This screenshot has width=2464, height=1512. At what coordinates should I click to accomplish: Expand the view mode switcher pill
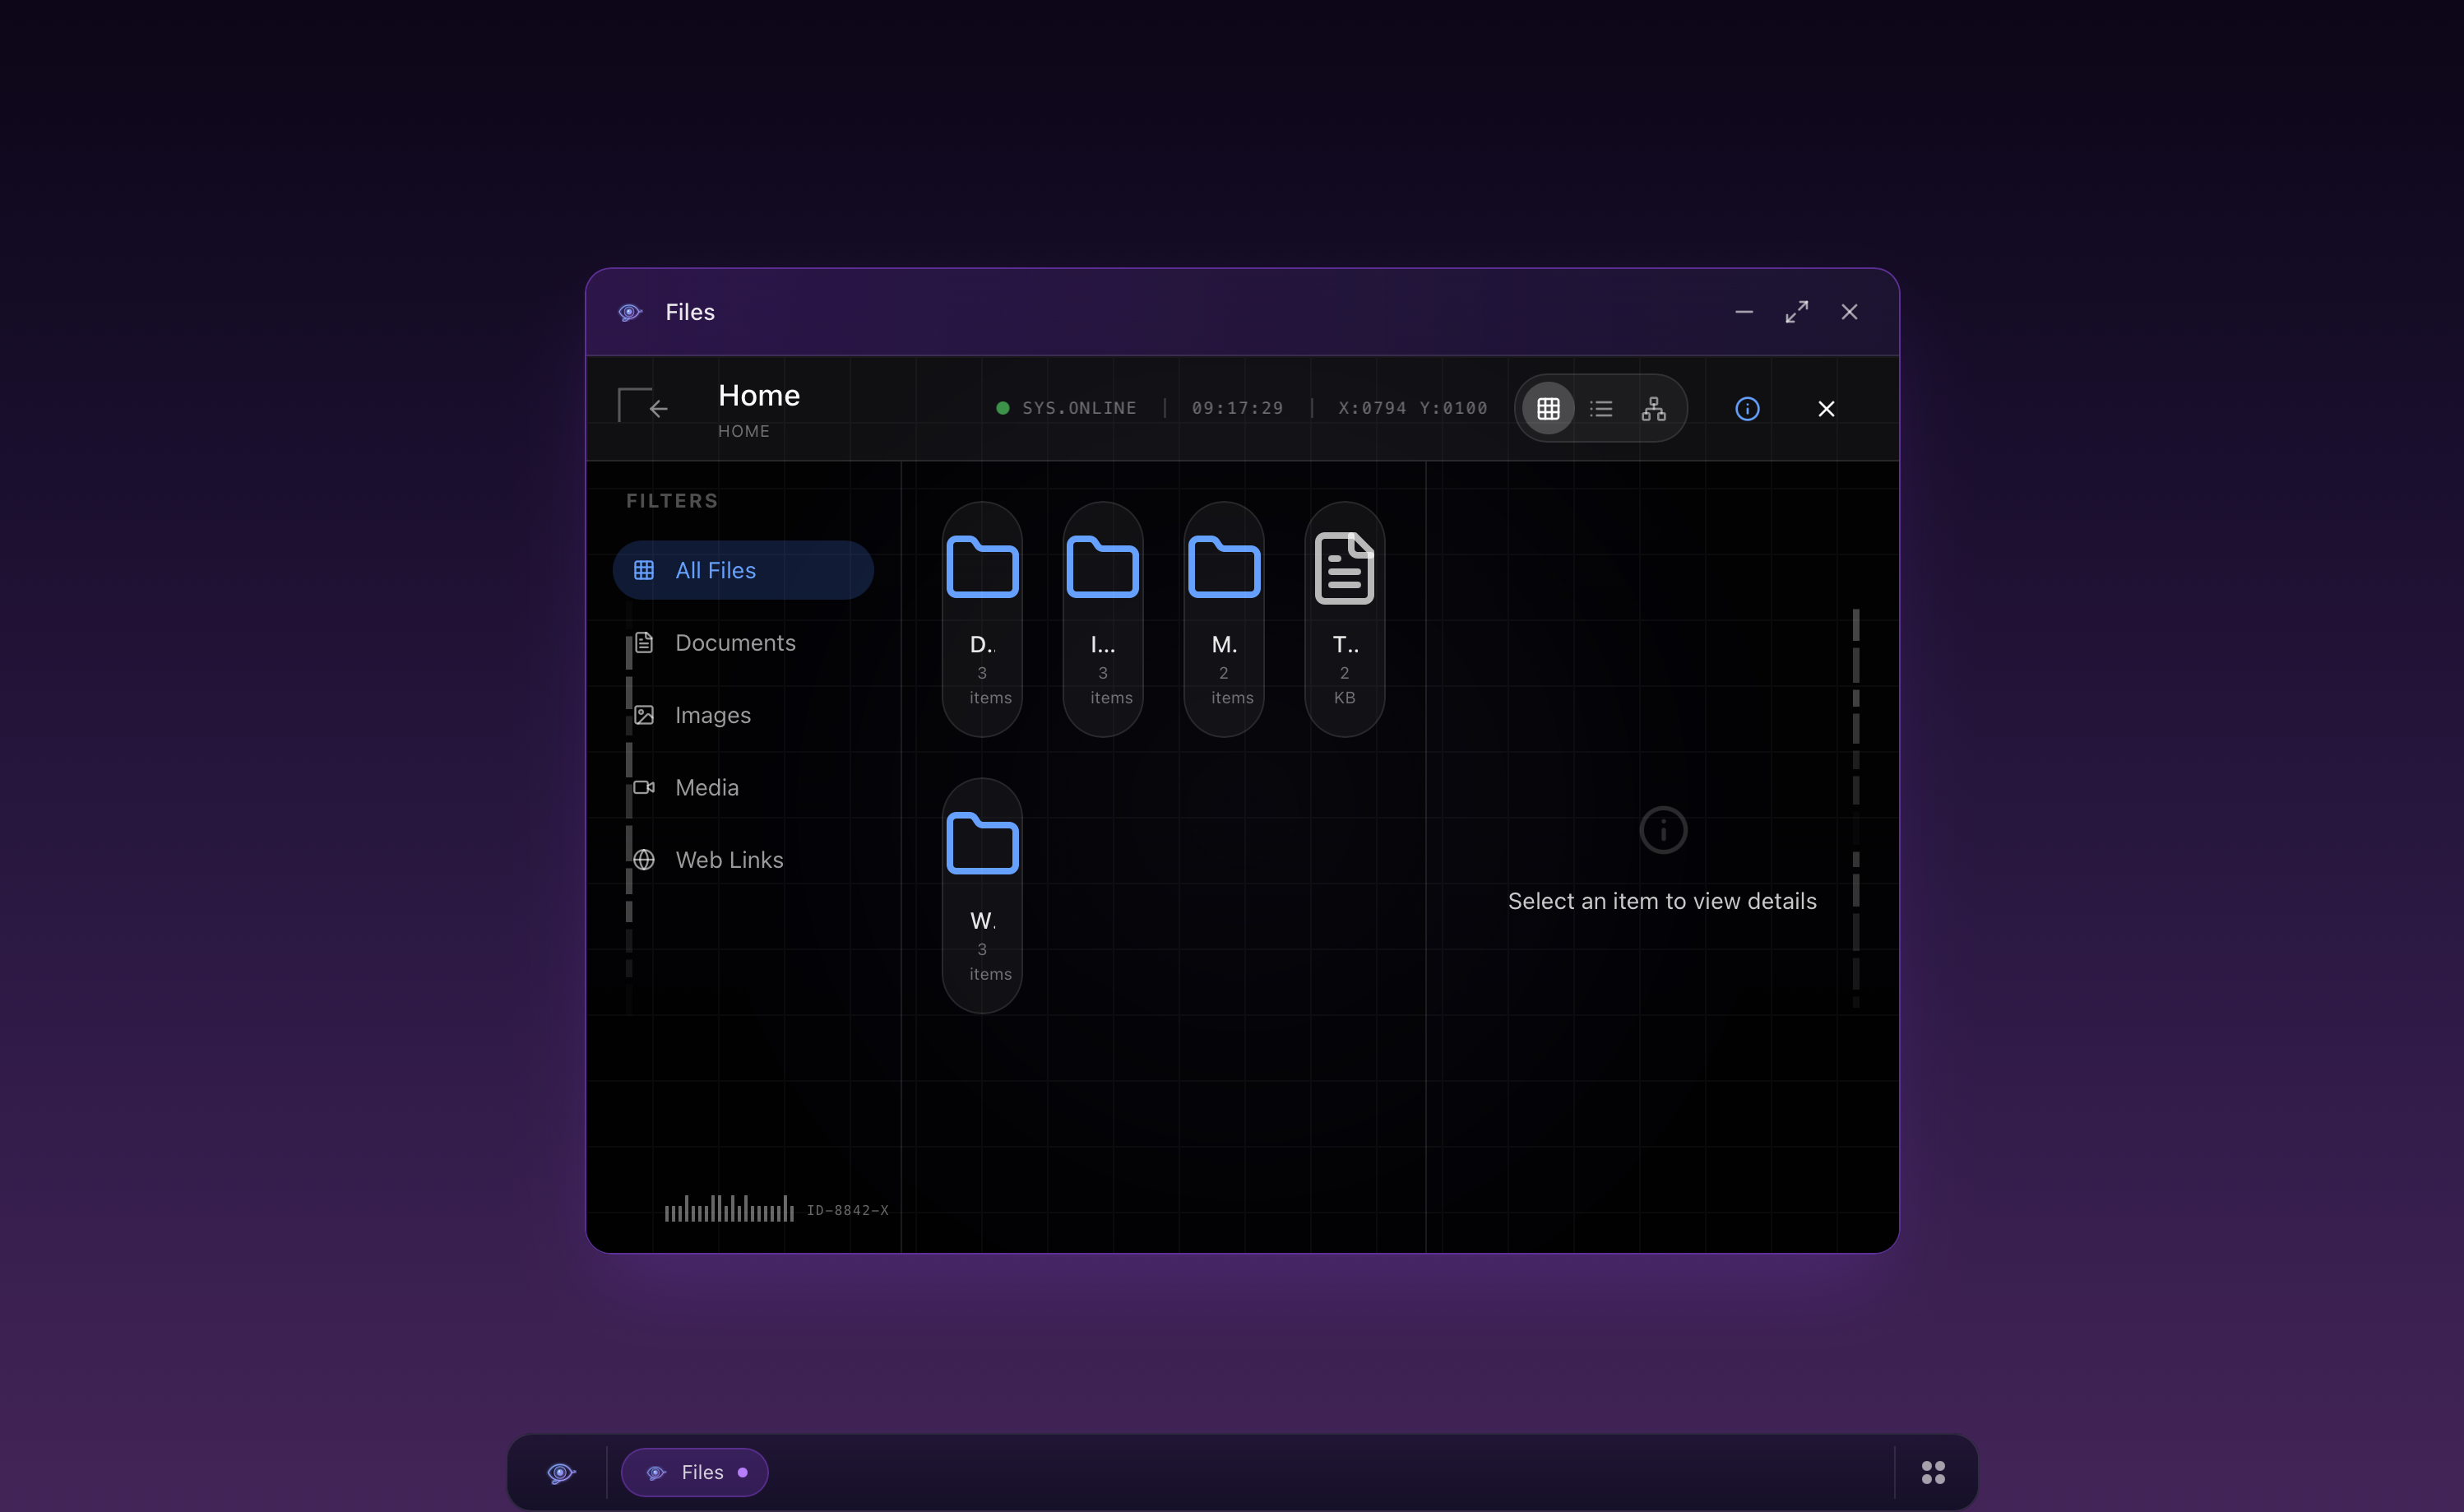pos(1600,408)
